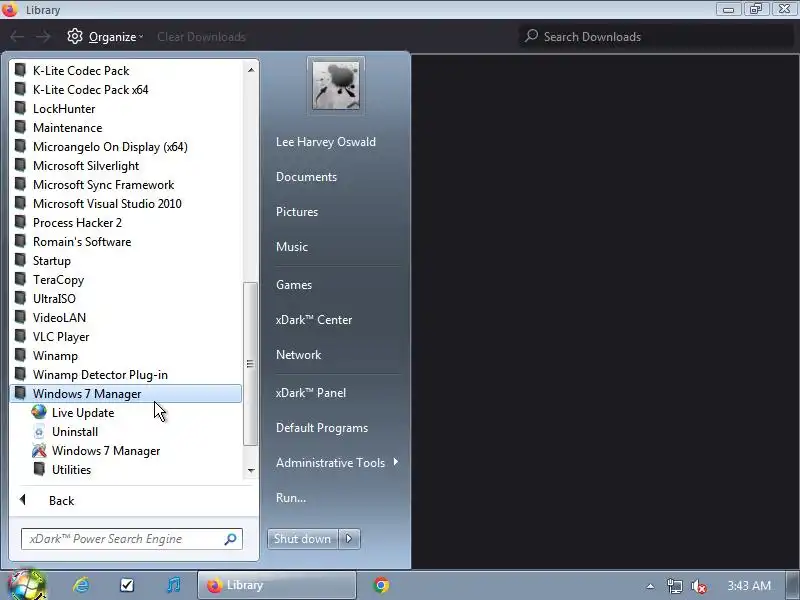Expand the Winamp folder

pyautogui.click(x=125, y=356)
